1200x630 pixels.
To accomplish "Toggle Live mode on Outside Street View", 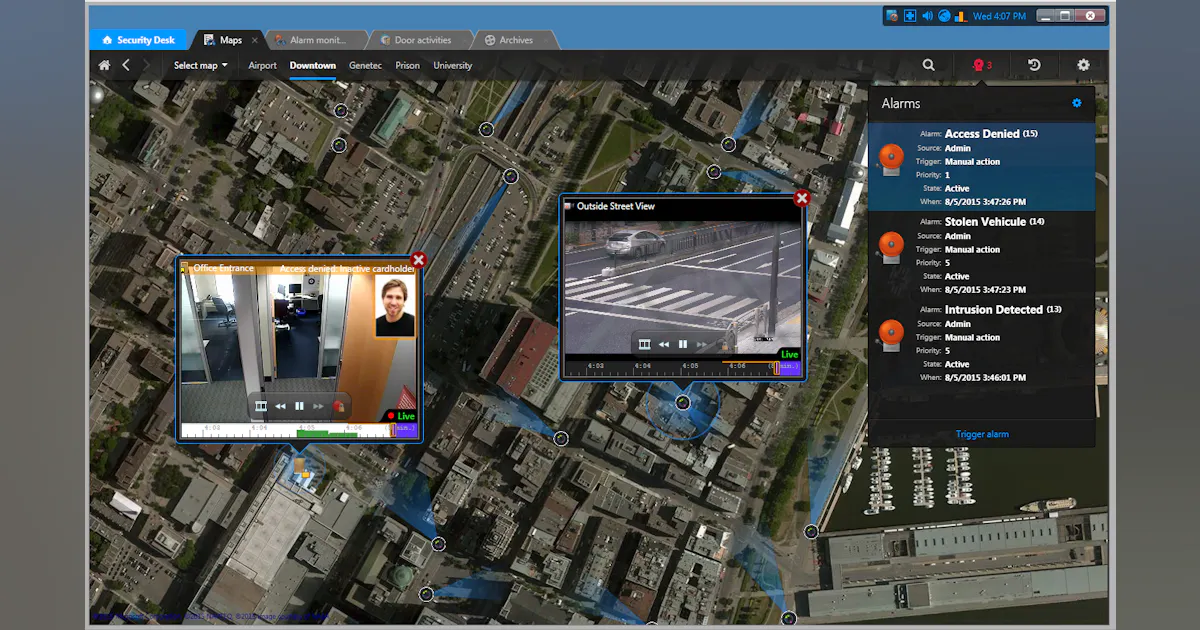I will (x=790, y=354).
